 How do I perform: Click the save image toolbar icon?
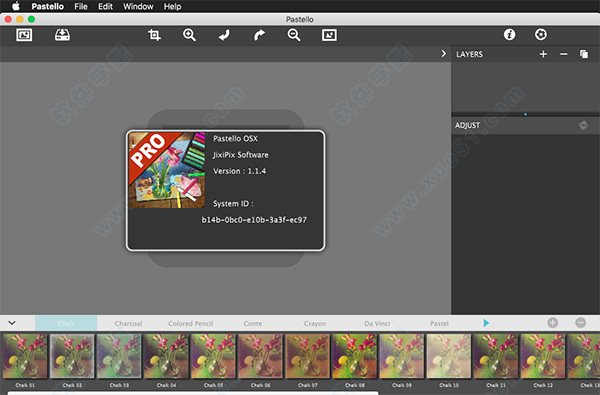point(62,35)
